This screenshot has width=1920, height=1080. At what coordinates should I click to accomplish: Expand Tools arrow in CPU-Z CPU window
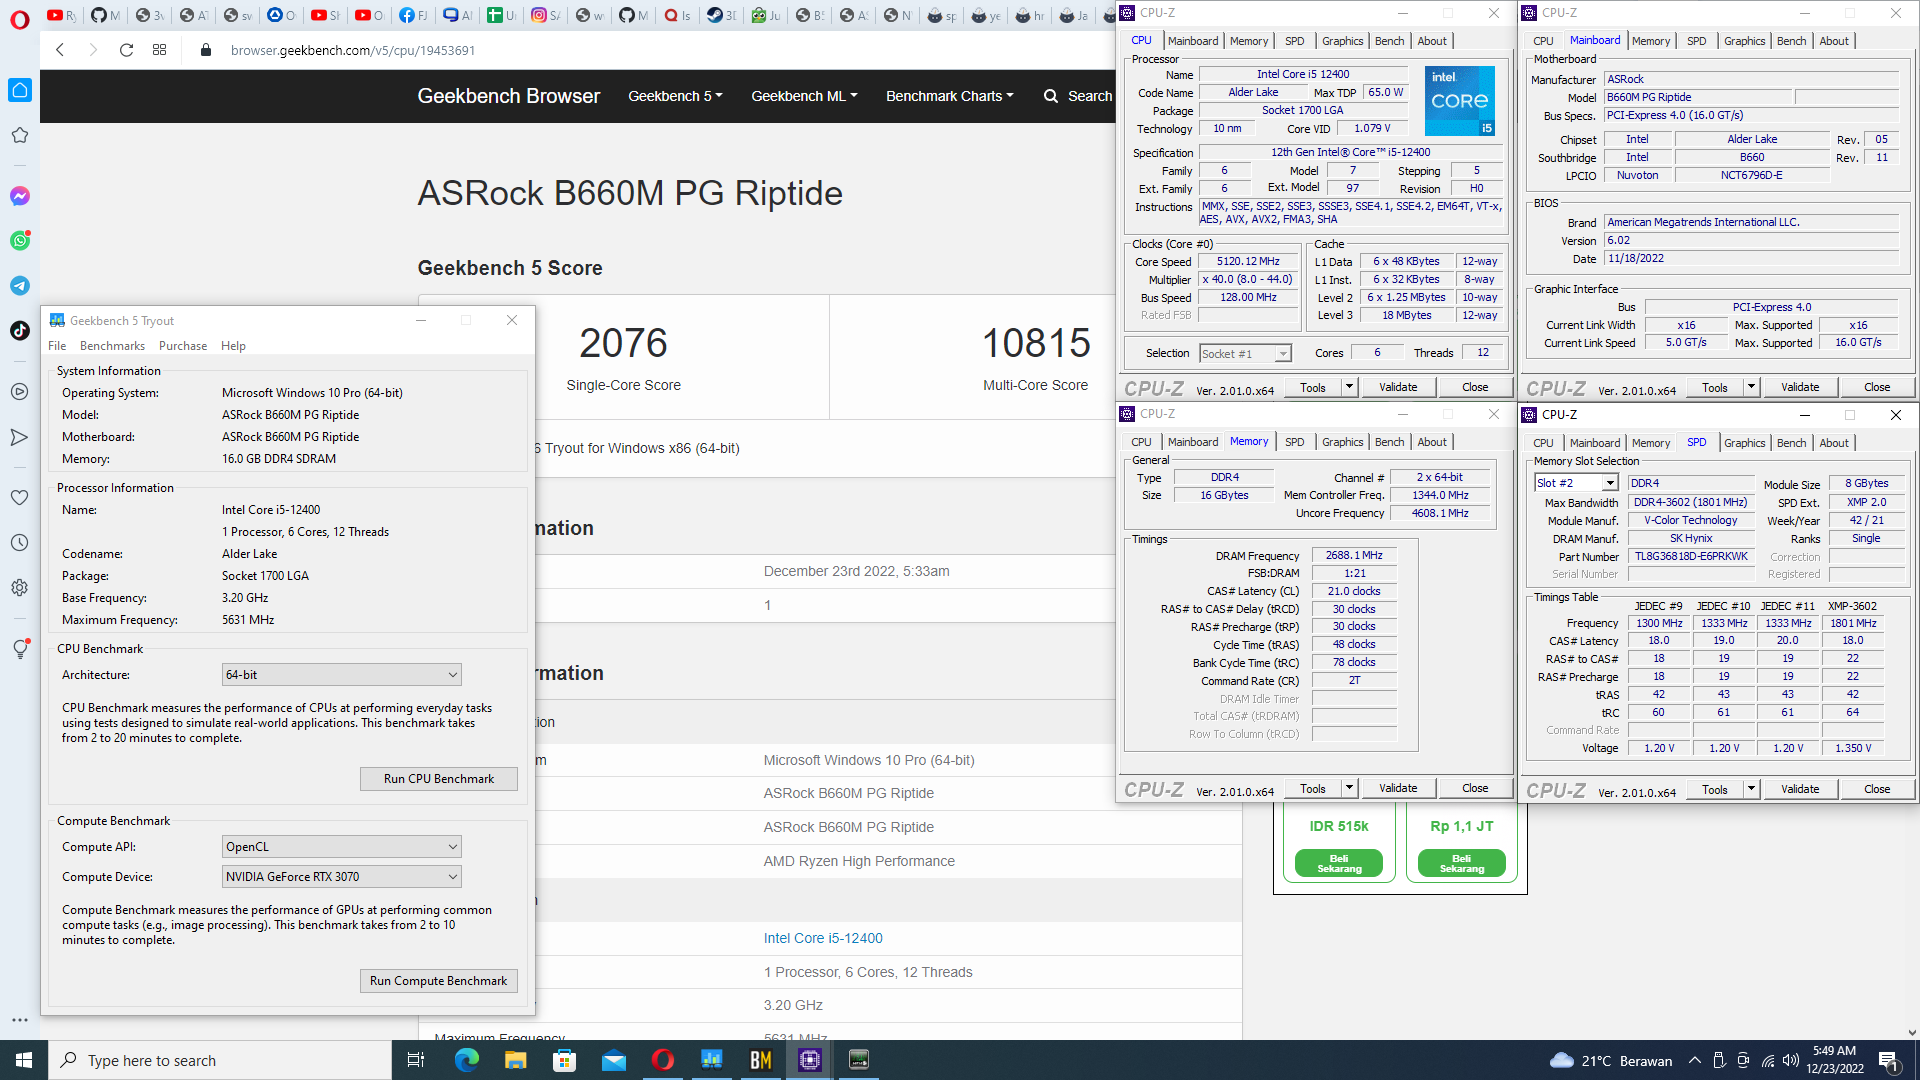pos(1348,387)
